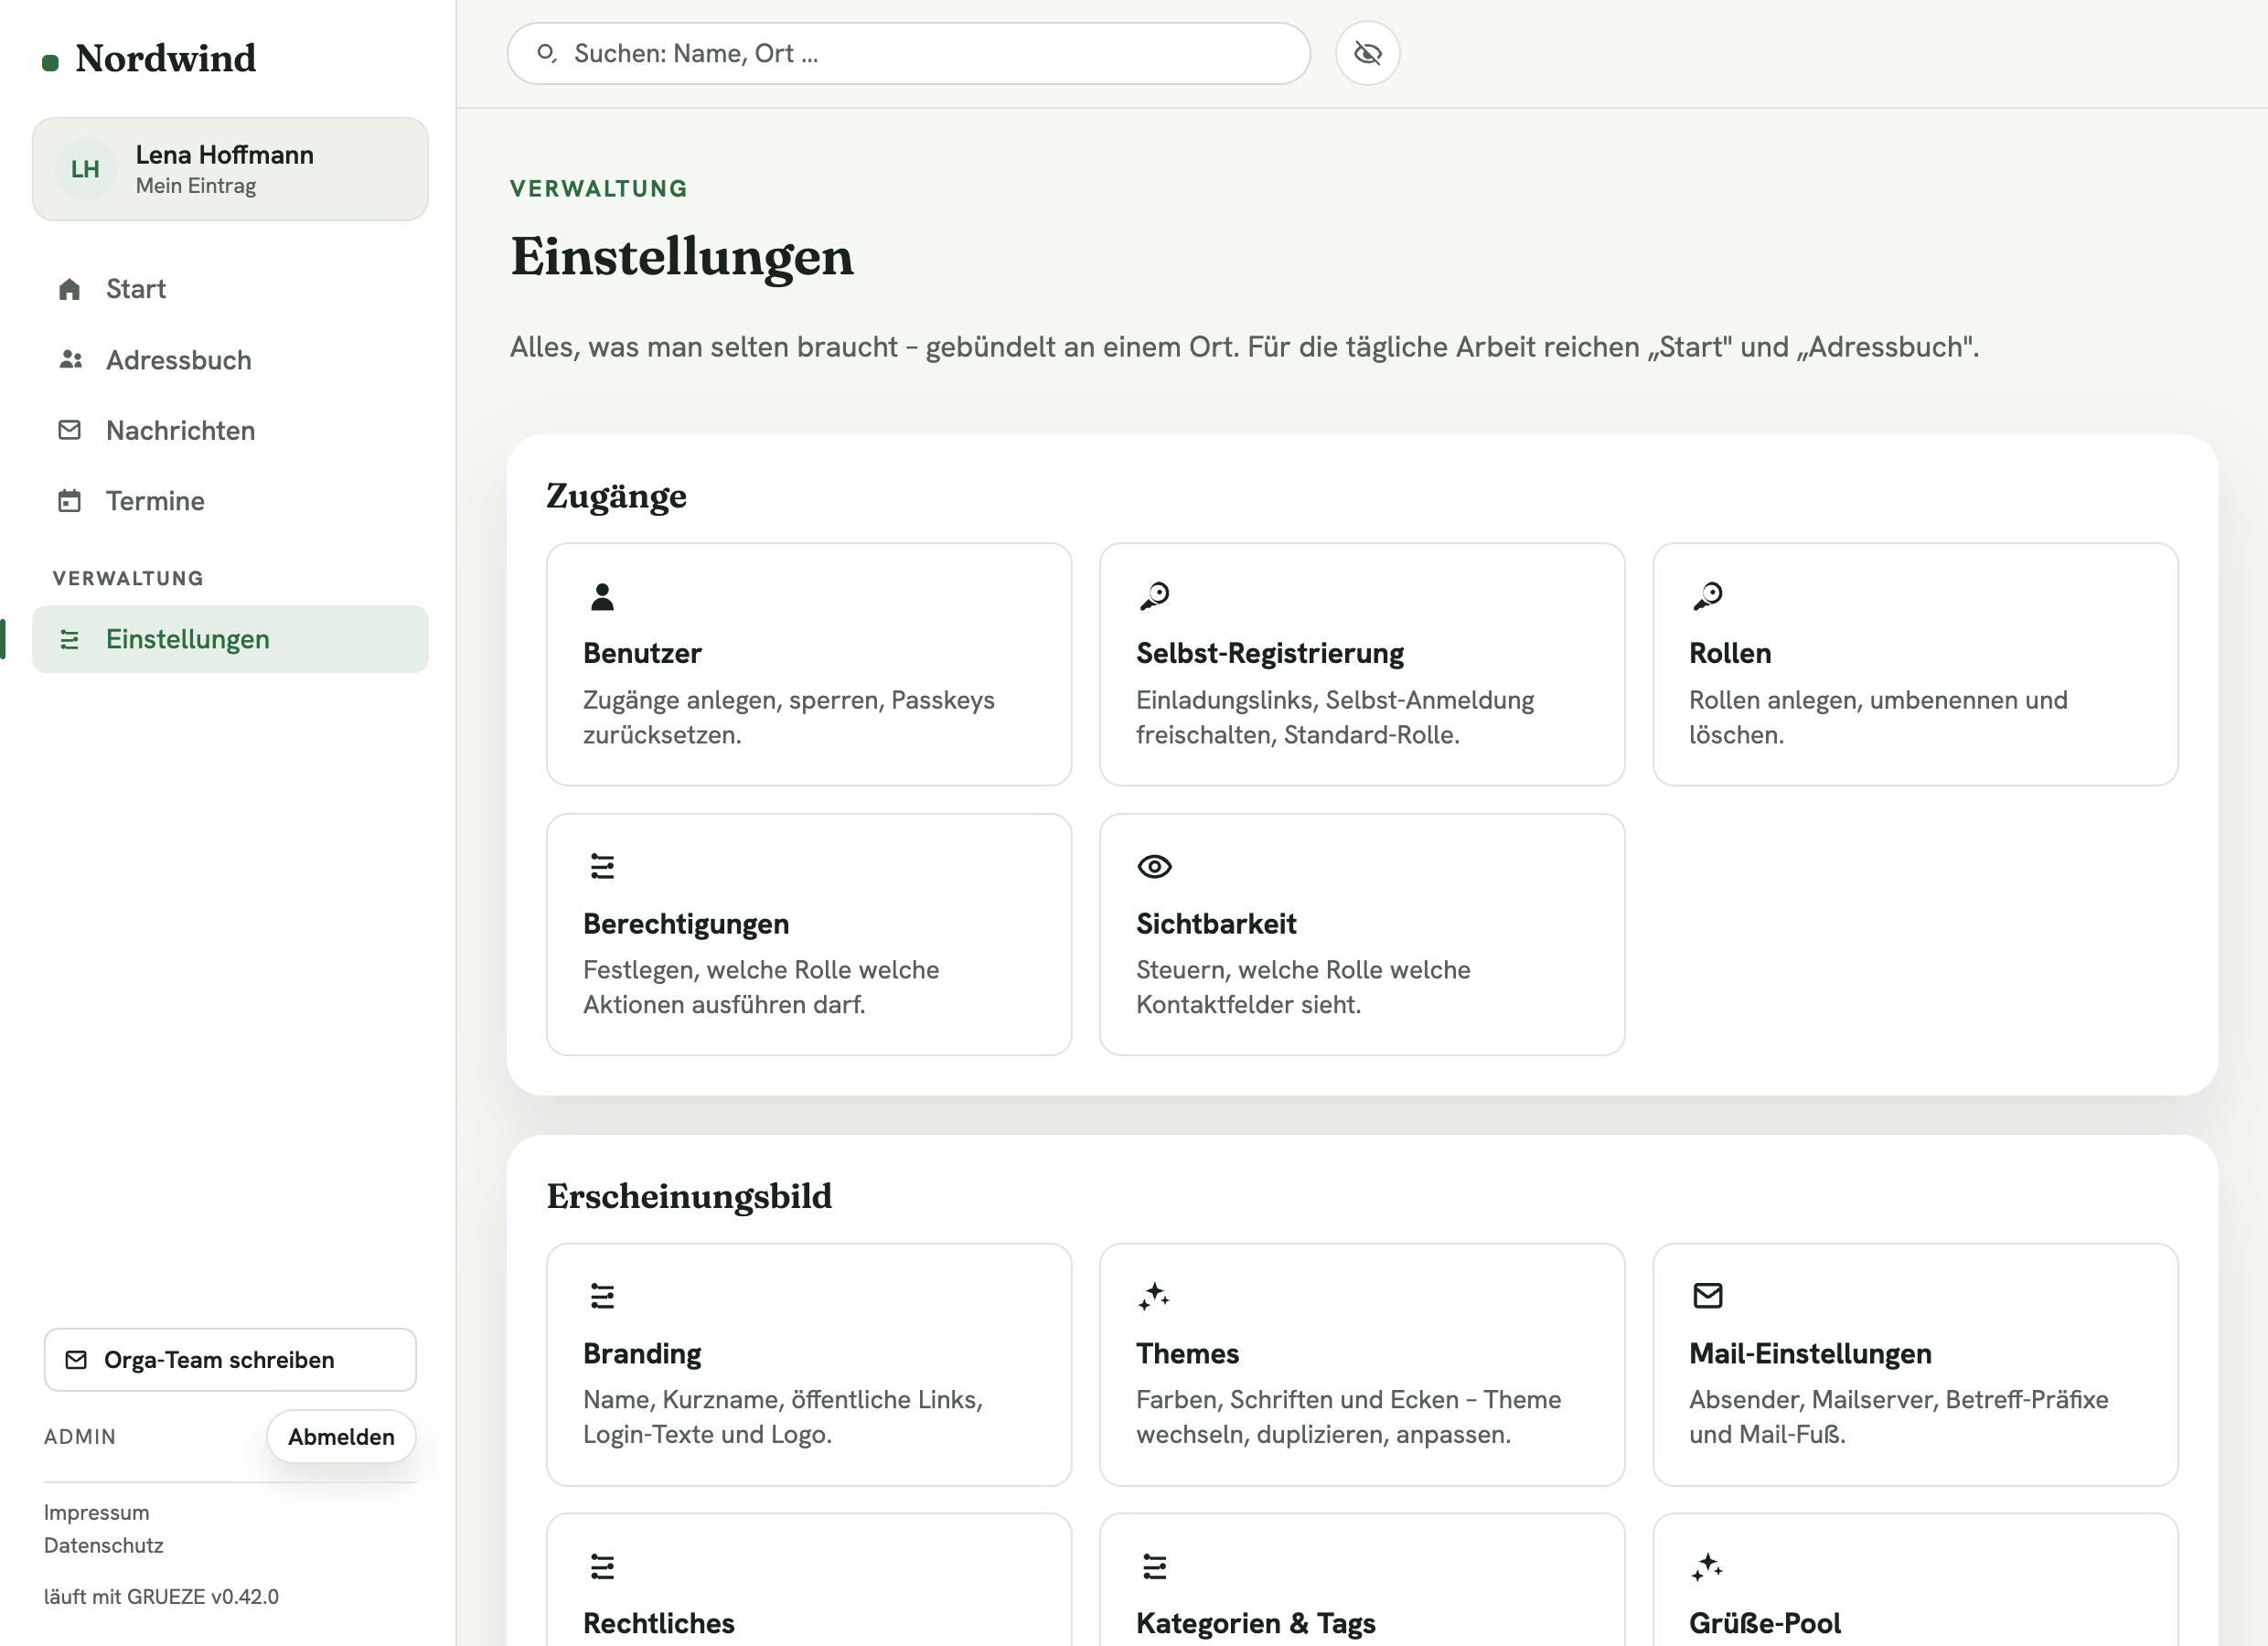This screenshot has width=2268, height=1646.
Task: Click the GRUEZE v0.42.0 footer text
Action: pos(161,1596)
